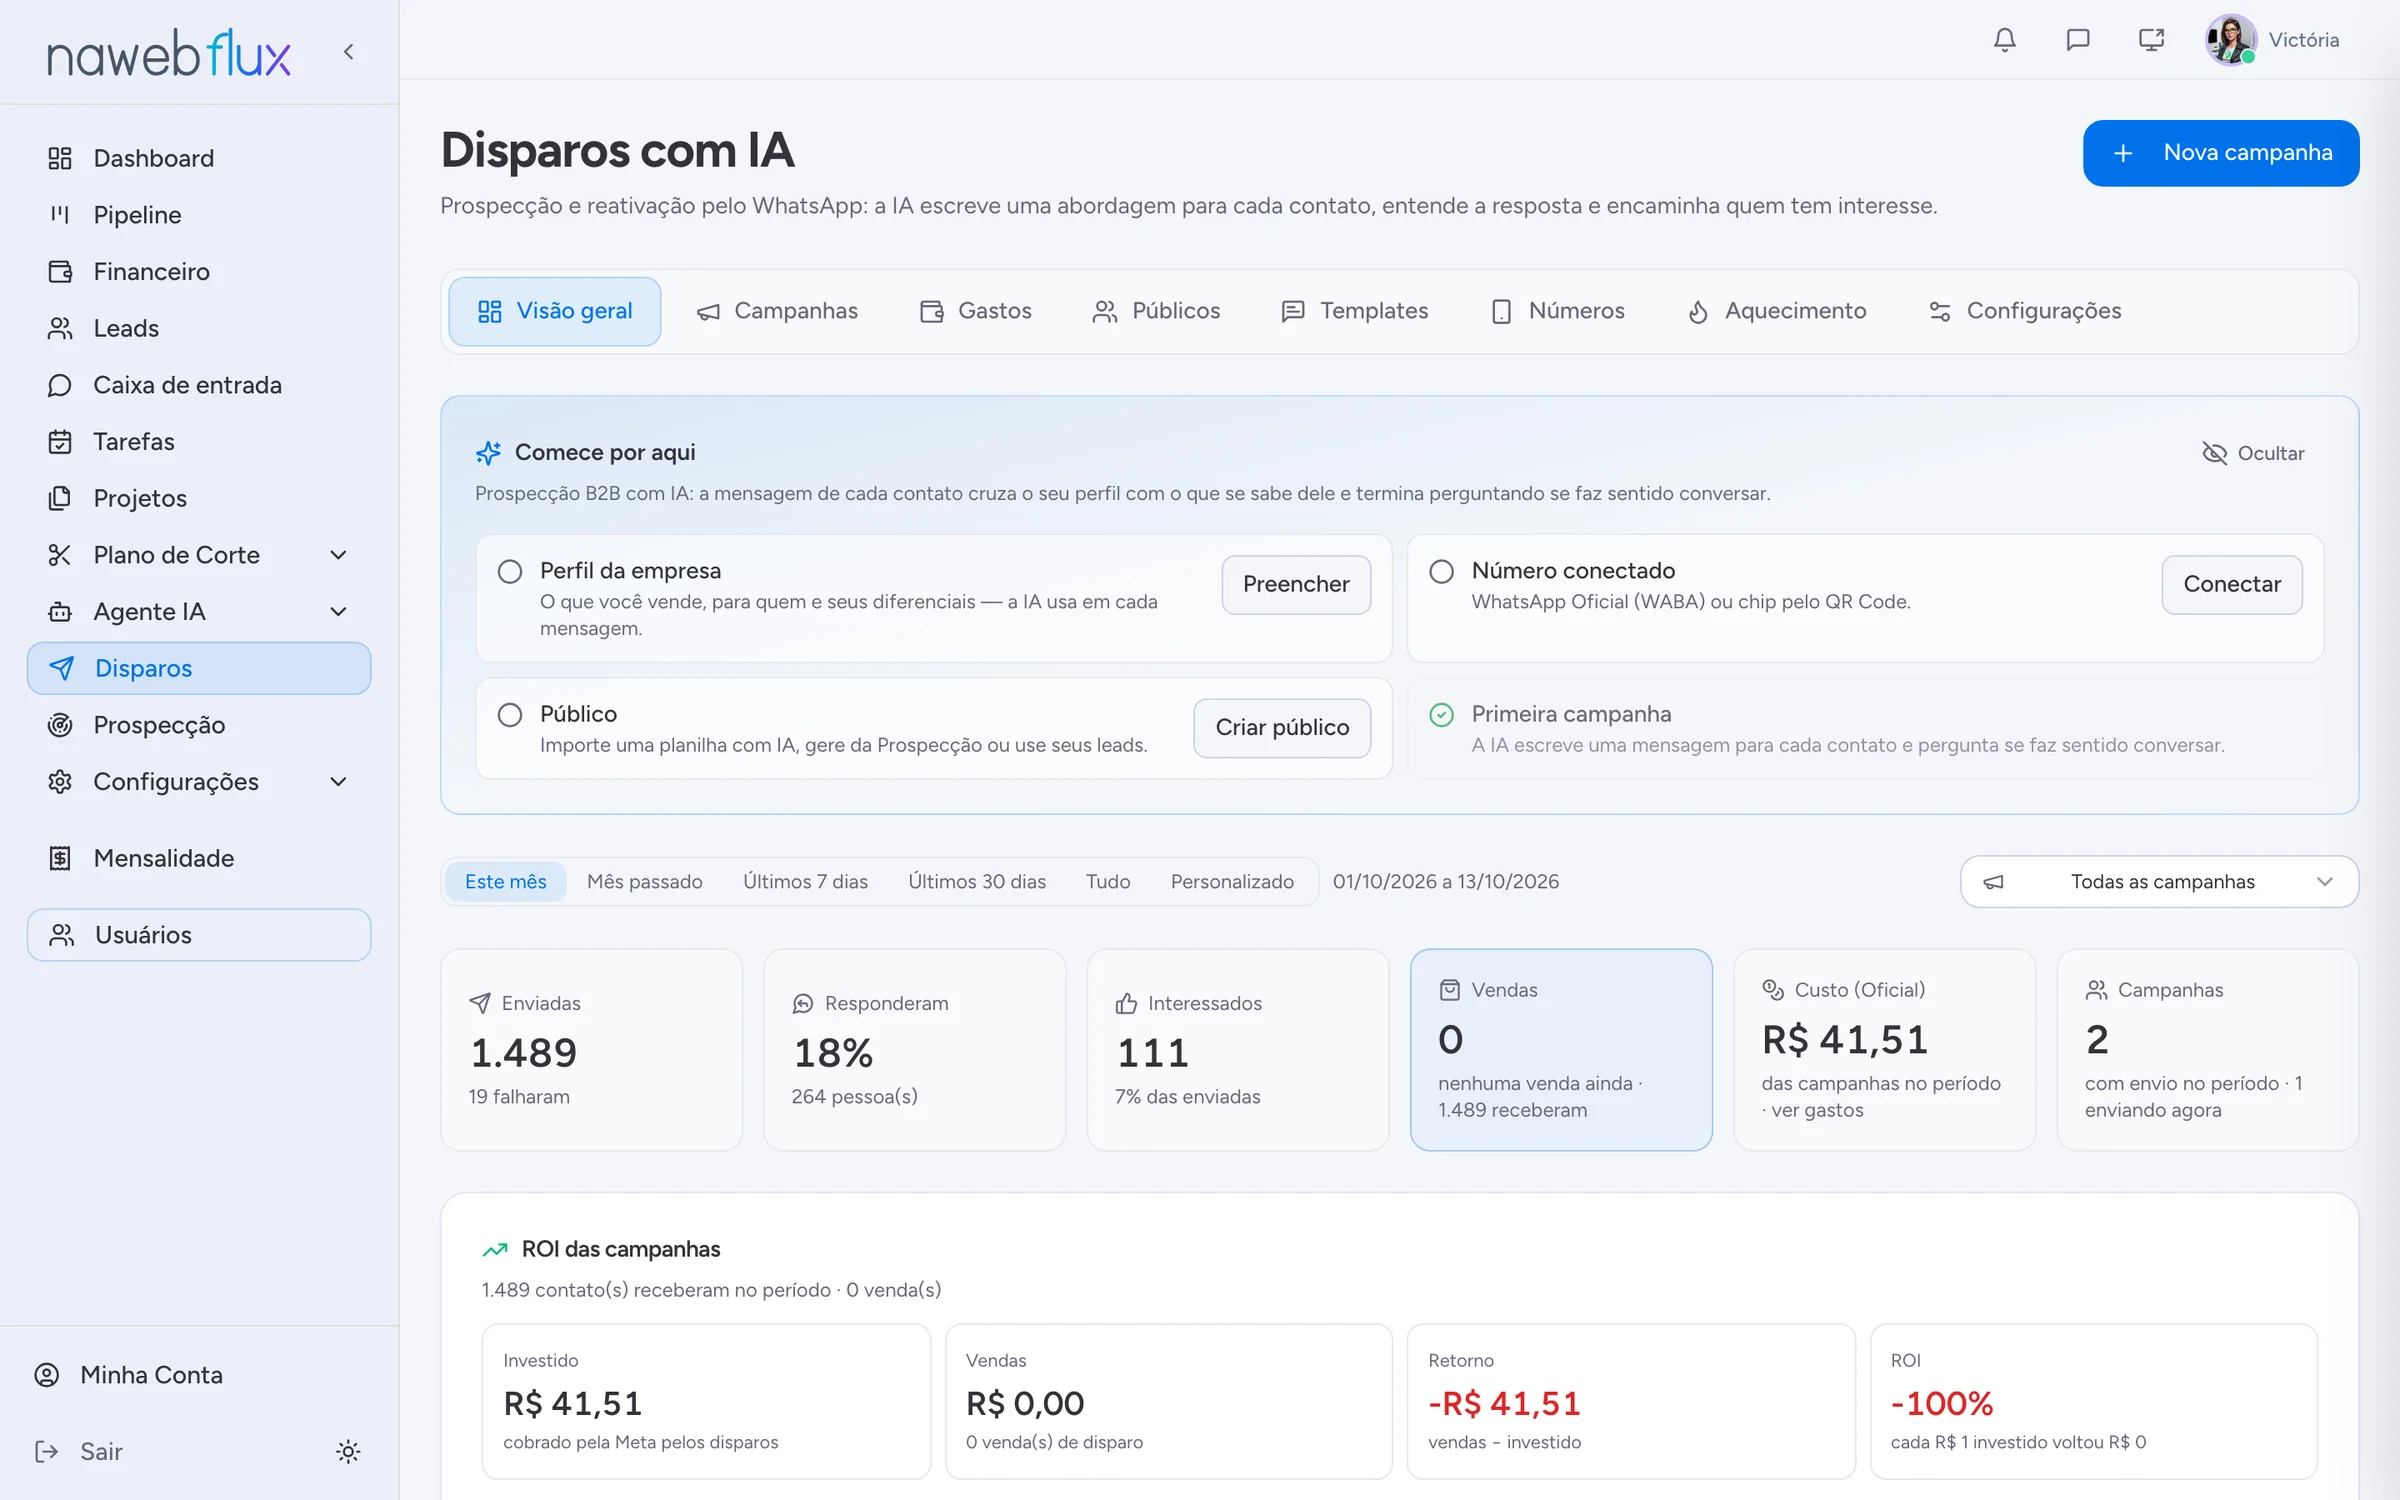Open Mensalidade in the sidebar
2400x1500 pixels.
click(x=199, y=858)
